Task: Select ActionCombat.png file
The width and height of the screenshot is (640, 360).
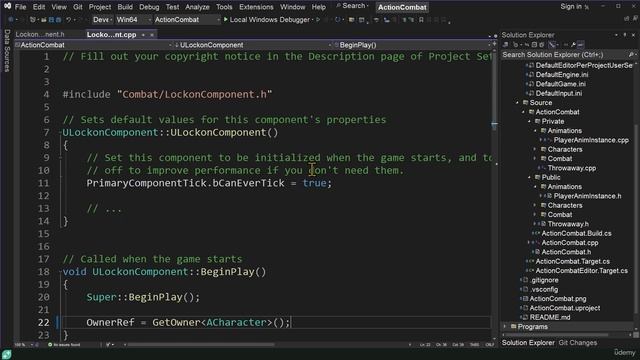Action: 558,299
